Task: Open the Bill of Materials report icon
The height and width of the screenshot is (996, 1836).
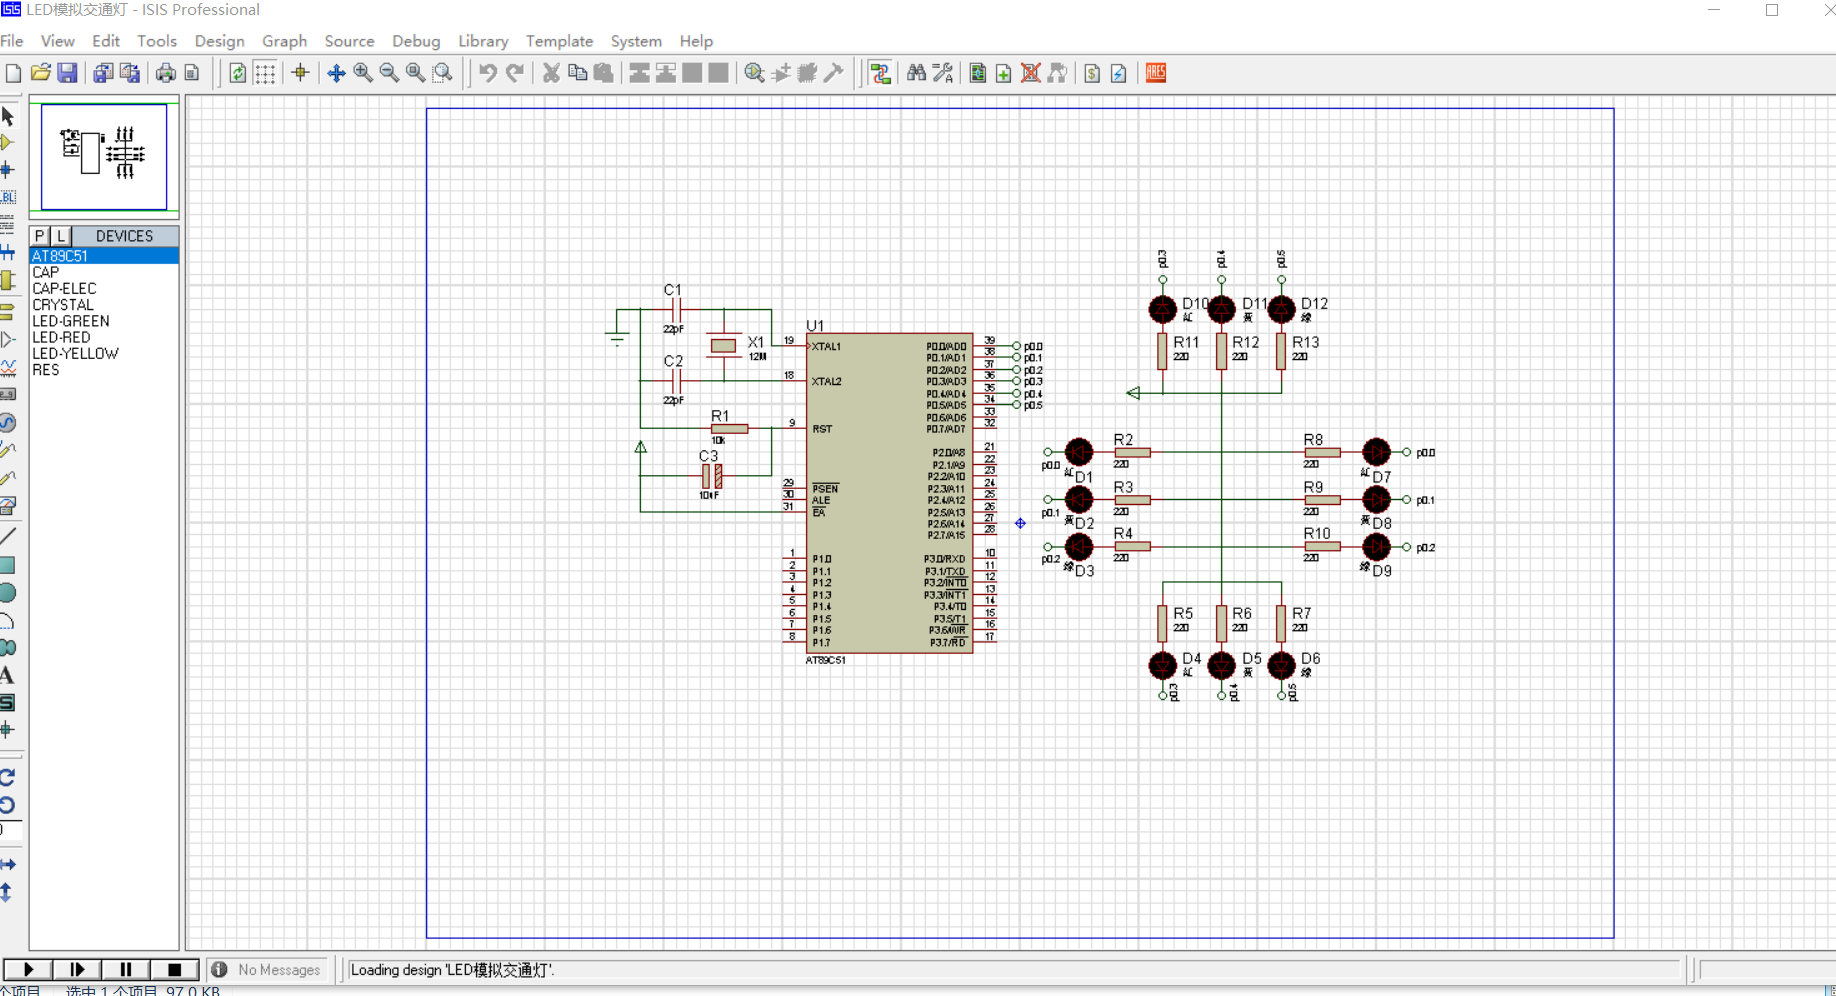Action: (1092, 73)
